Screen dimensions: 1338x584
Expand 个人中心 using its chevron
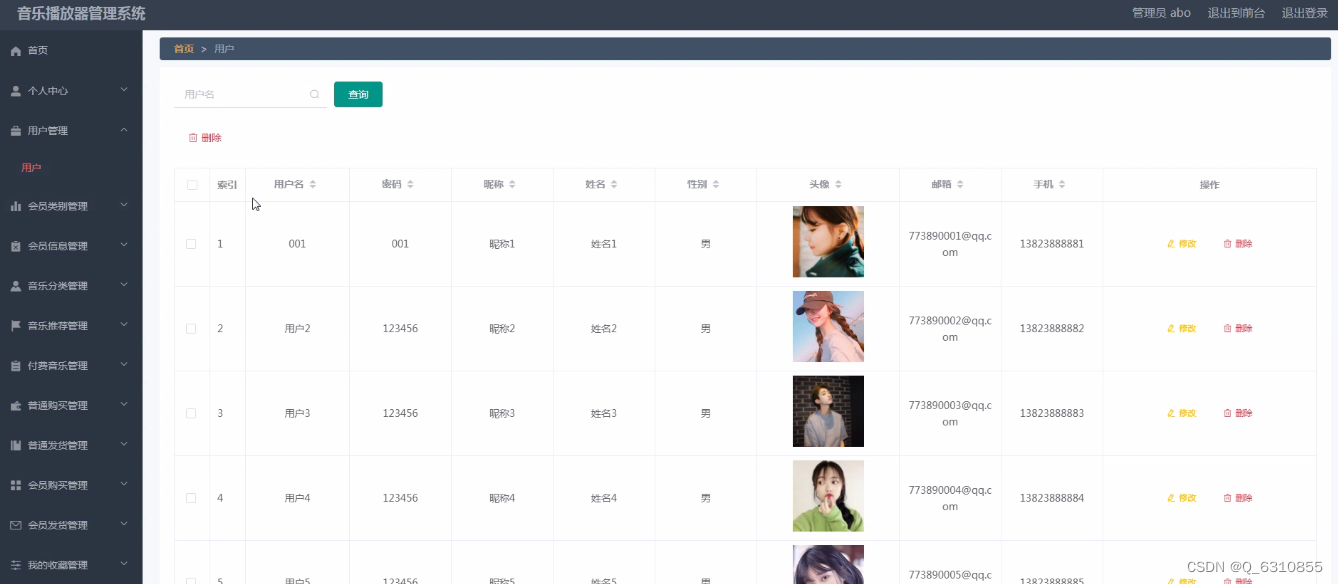tap(124, 90)
